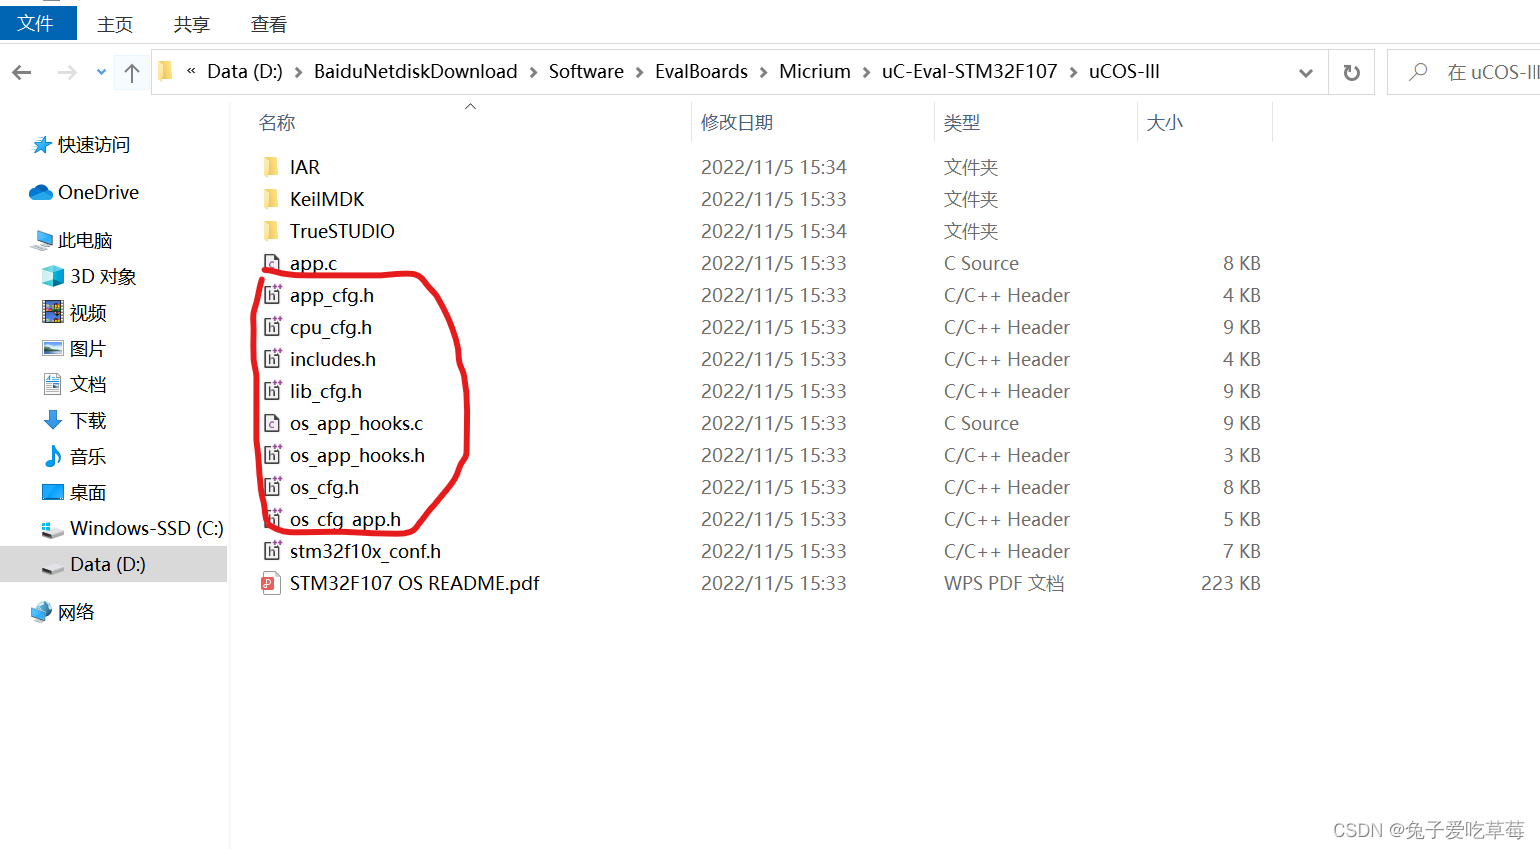The height and width of the screenshot is (849, 1540).
Task: Click BaiduNetdiskDownload in address bar
Action: pyautogui.click(x=415, y=71)
